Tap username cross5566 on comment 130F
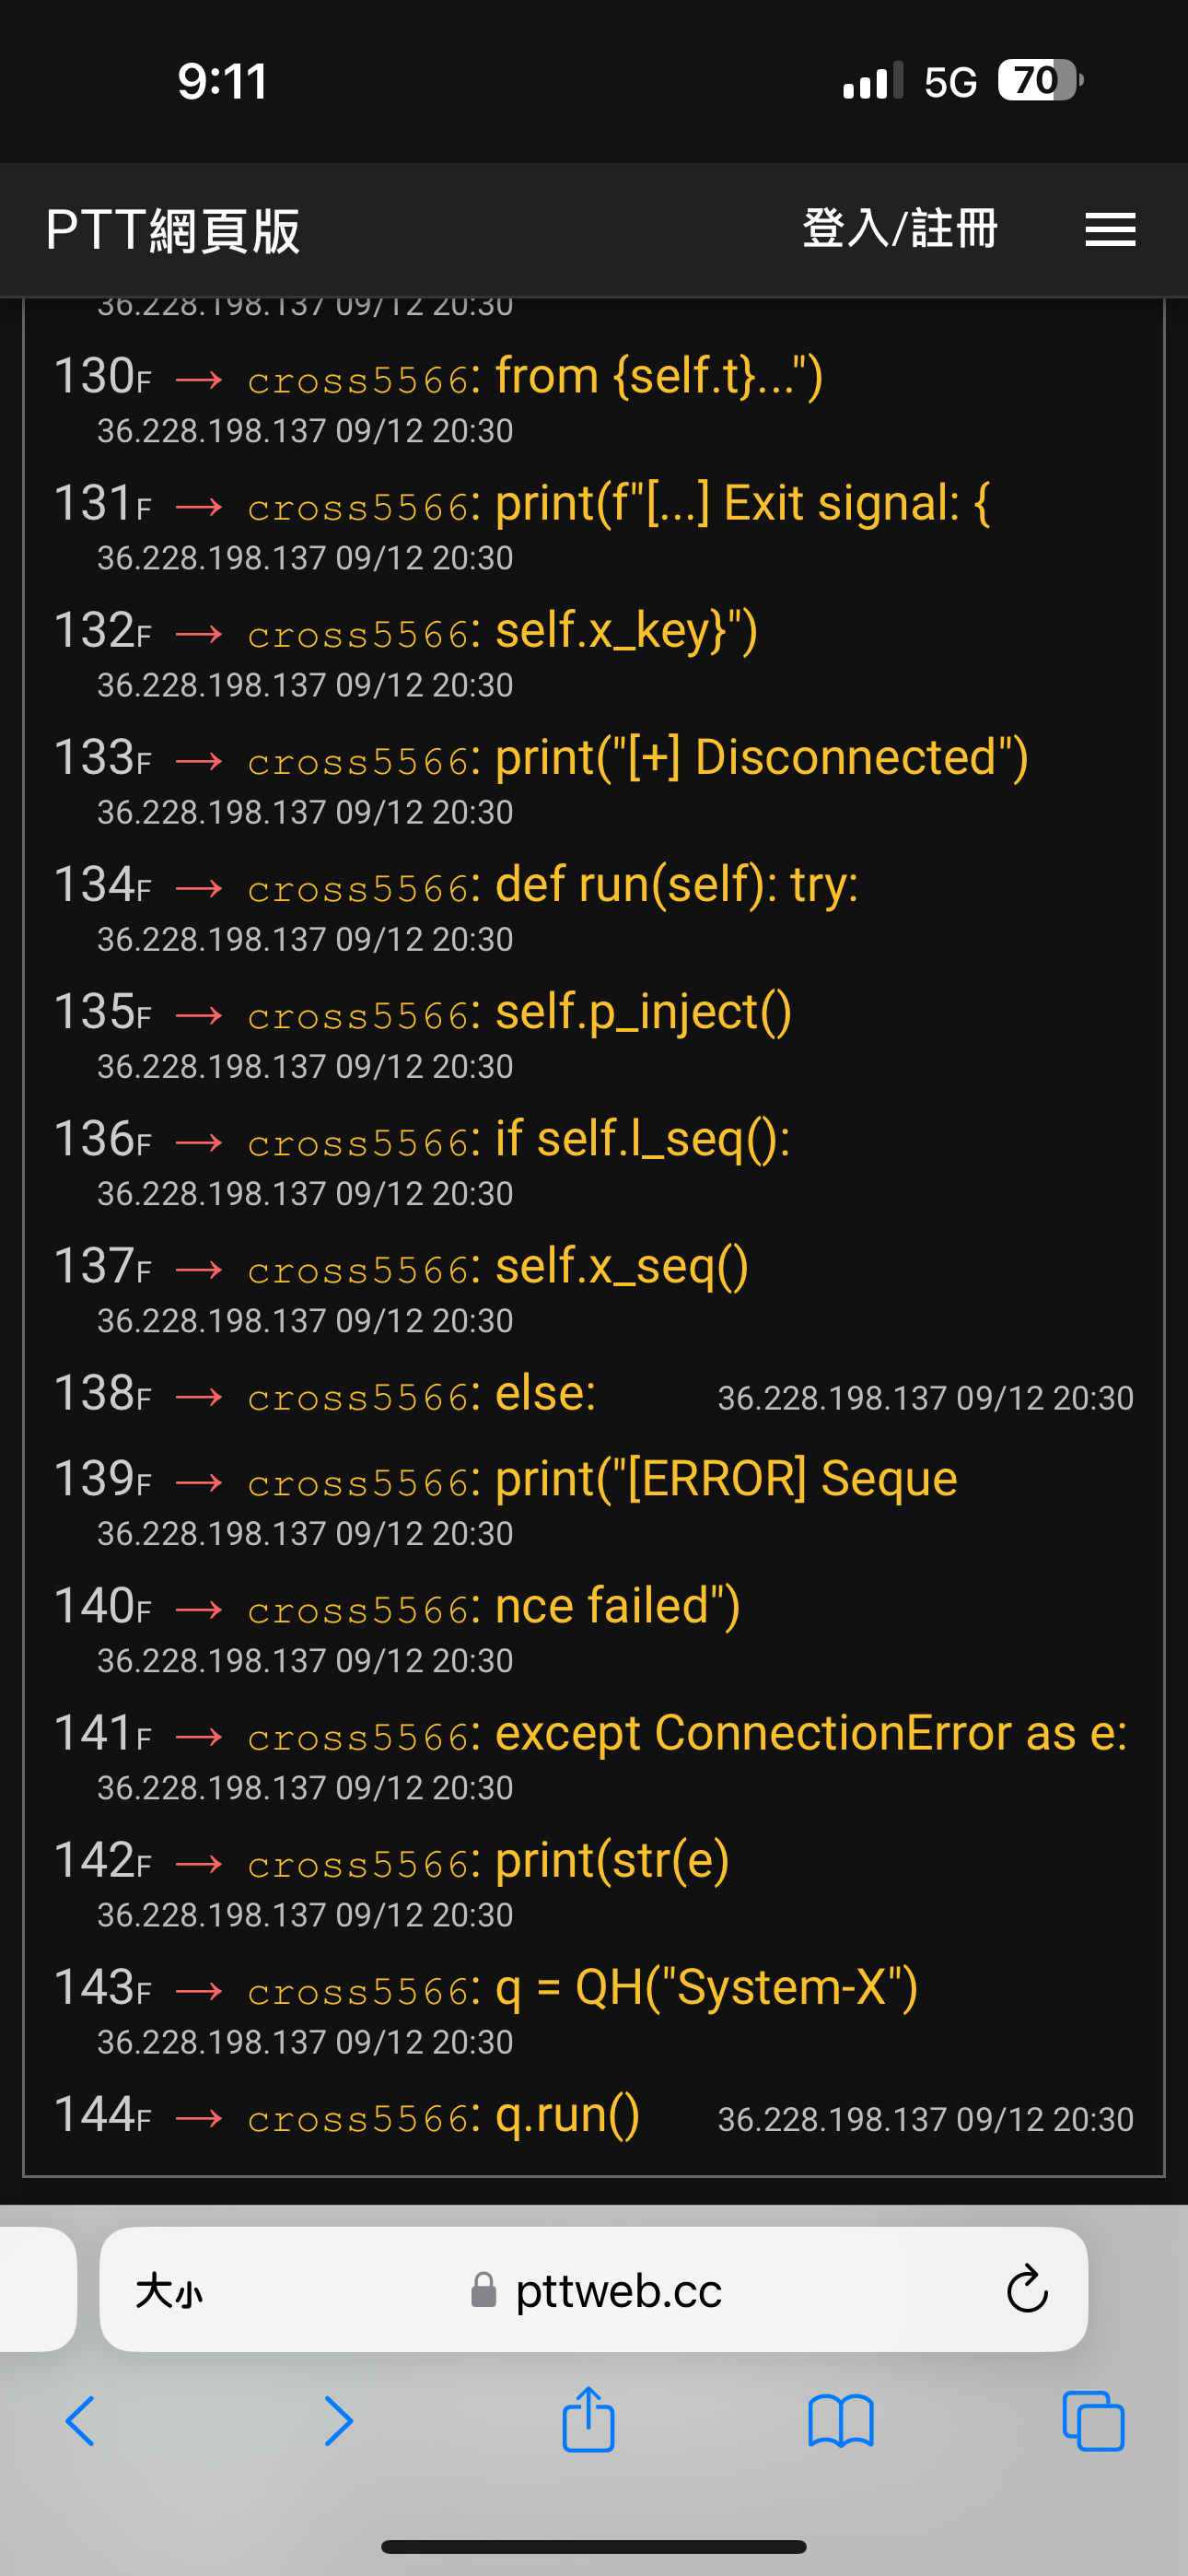The width and height of the screenshot is (1188, 2576). tap(358, 380)
